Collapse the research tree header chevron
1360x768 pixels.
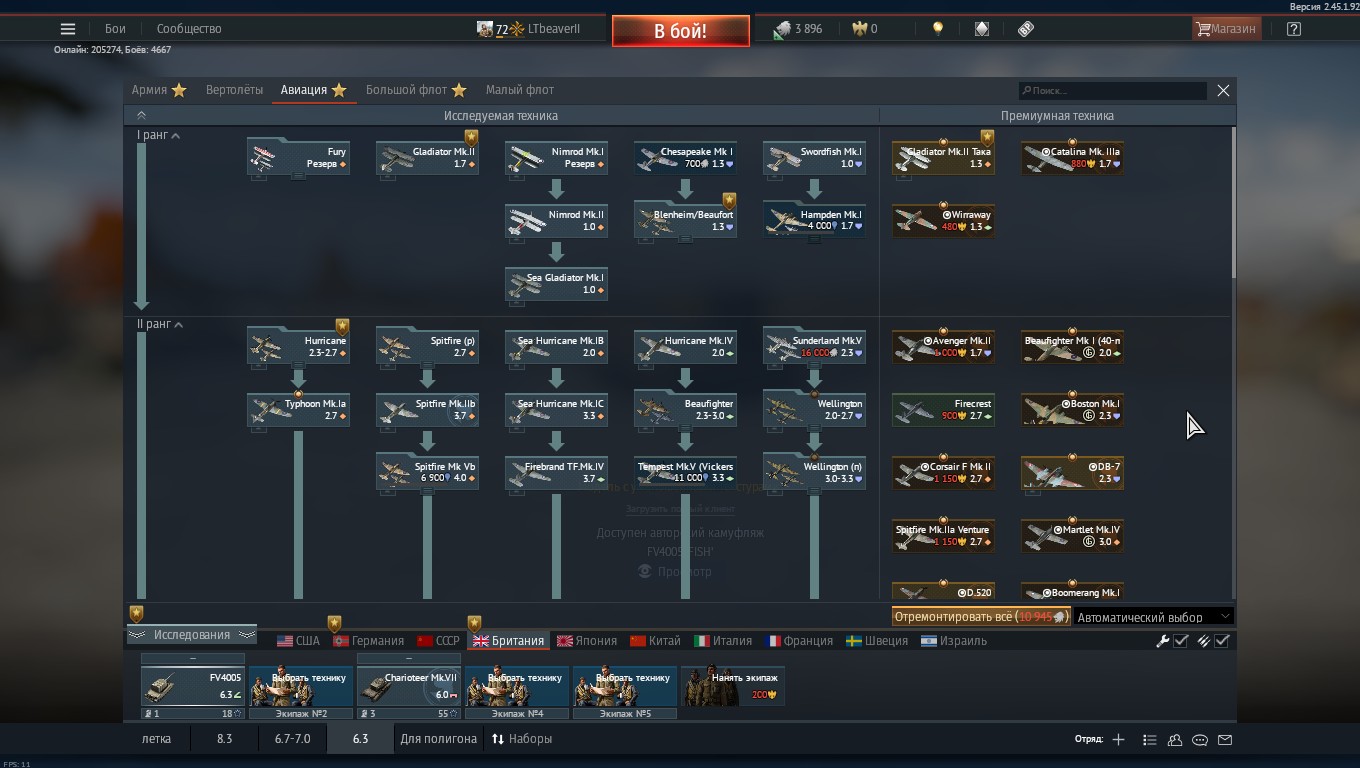click(141, 115)
